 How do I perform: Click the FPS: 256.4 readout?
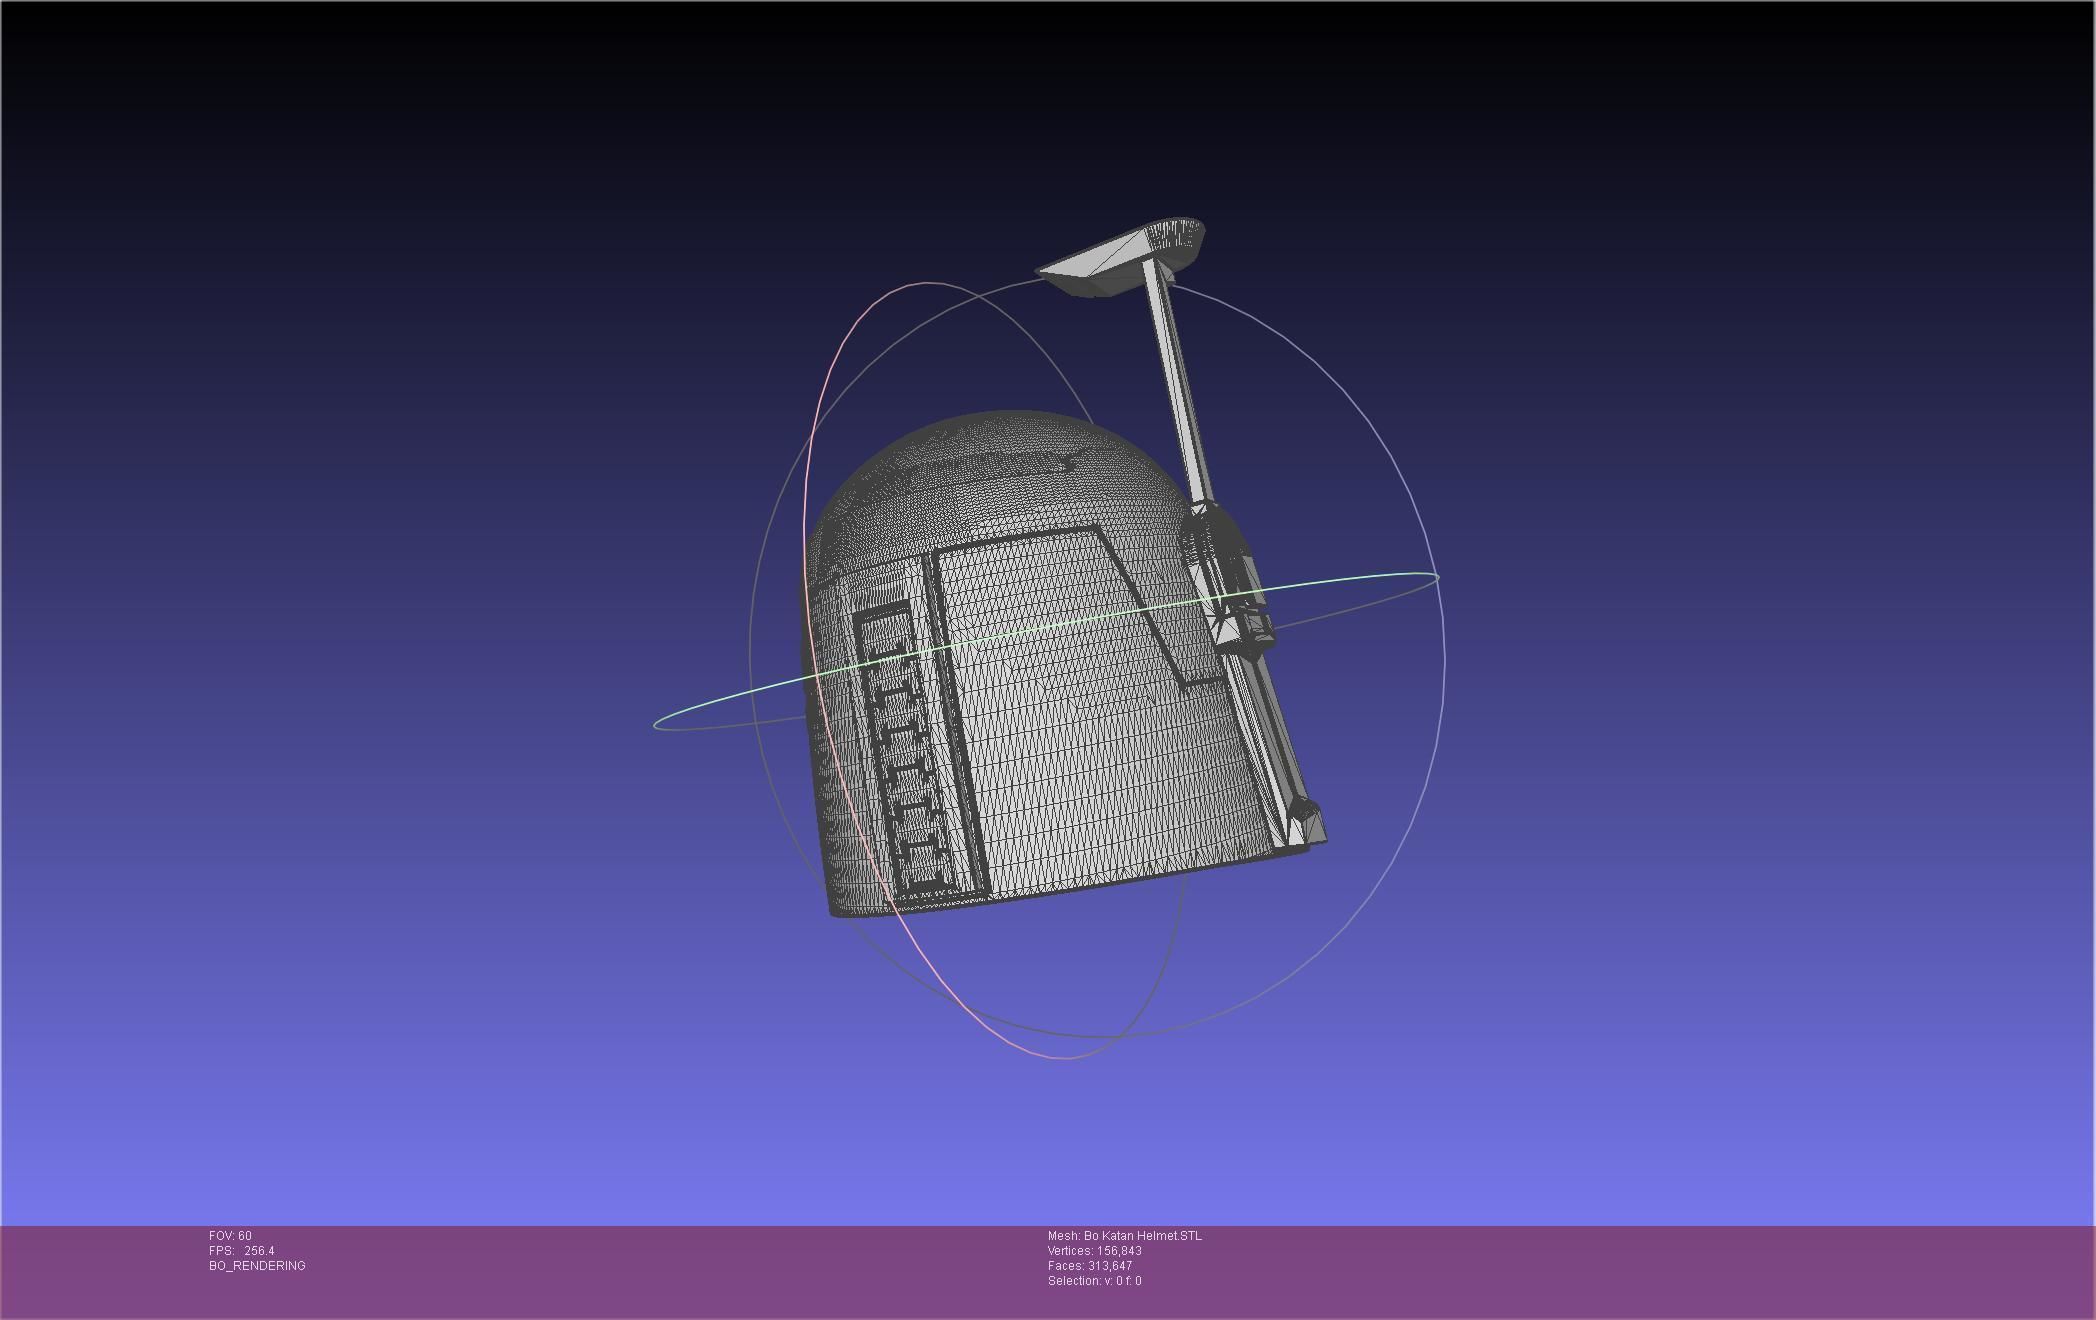pos(241,1251)
